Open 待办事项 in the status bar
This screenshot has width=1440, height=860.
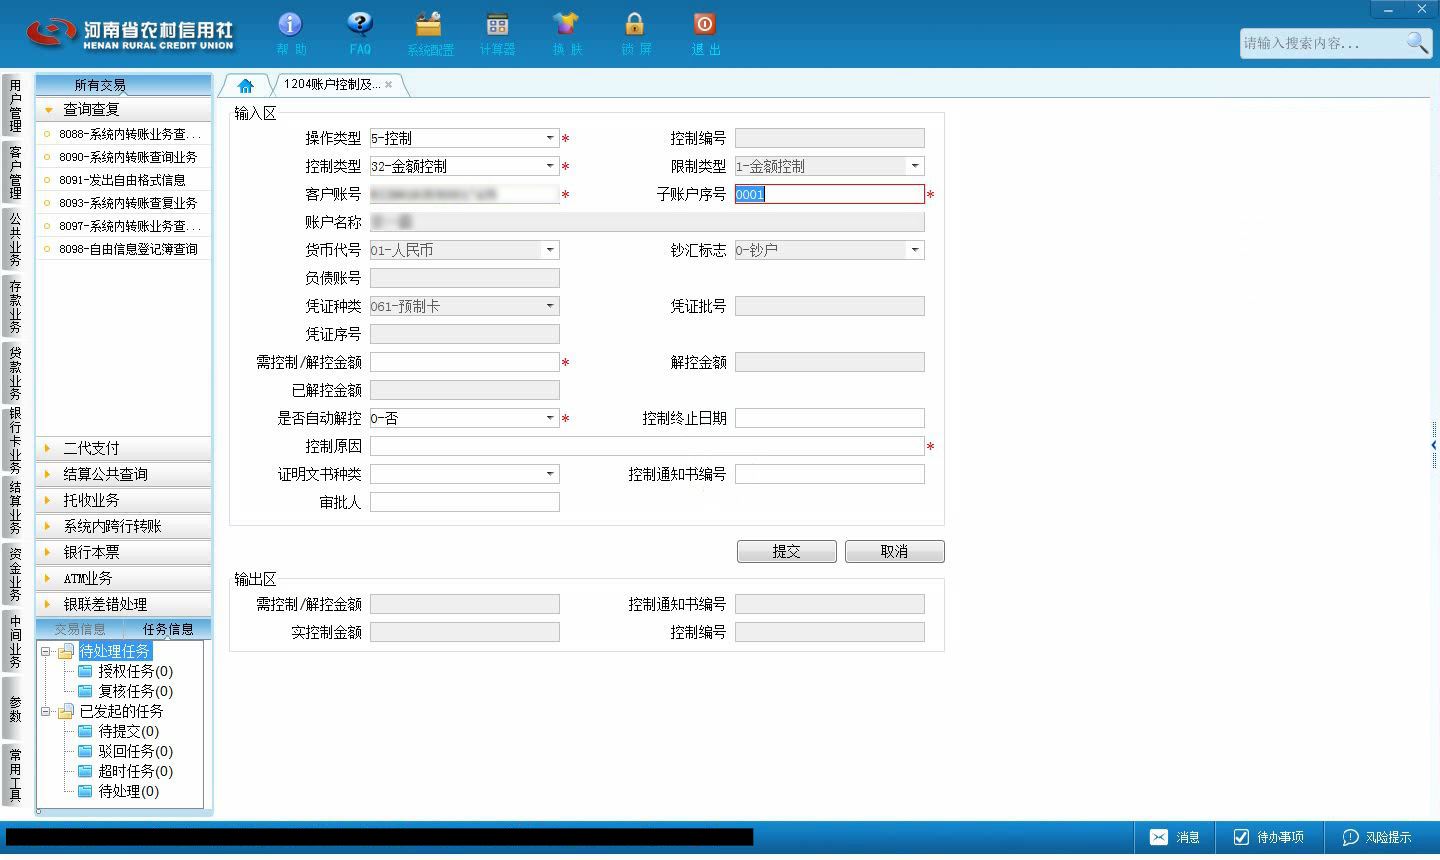(1269, 837)
